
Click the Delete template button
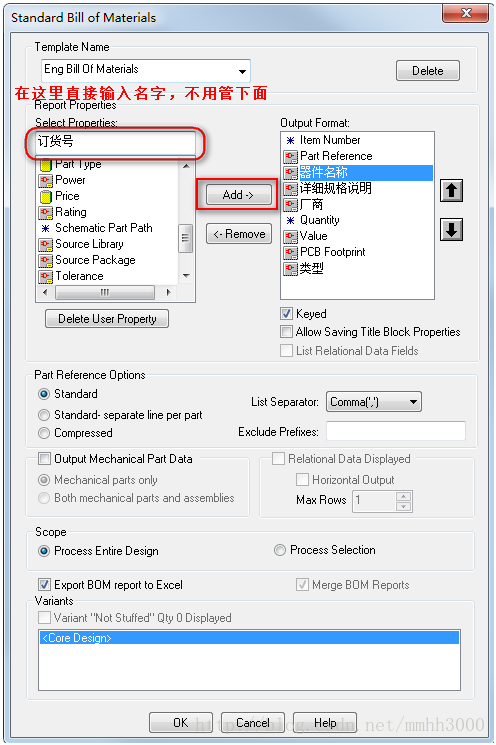pos(428,71)
